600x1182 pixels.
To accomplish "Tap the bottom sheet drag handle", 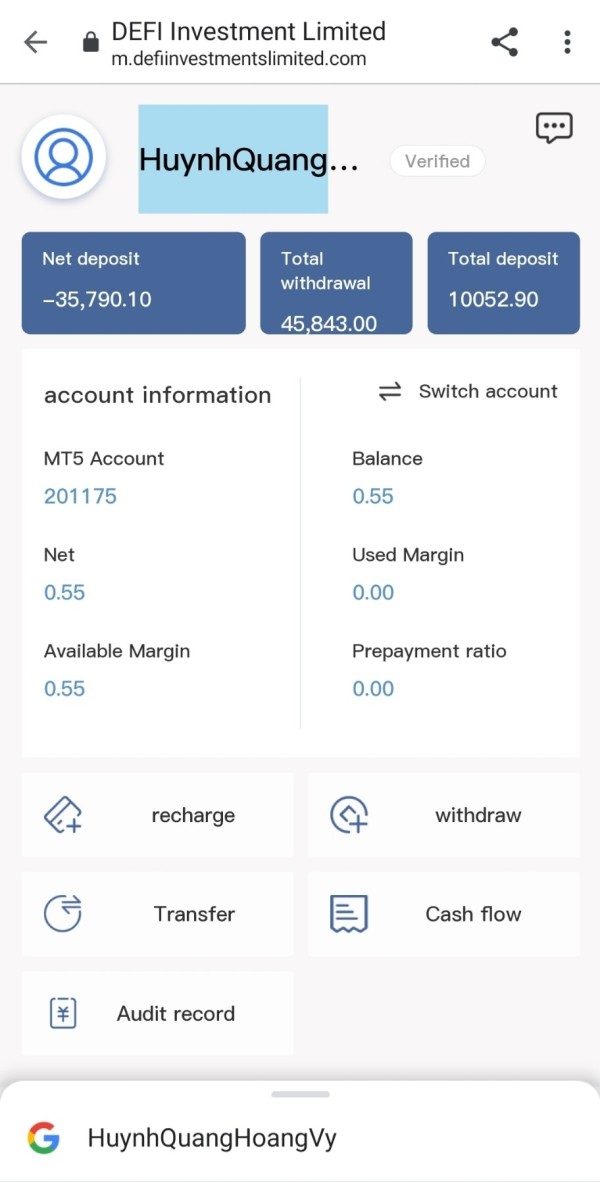I will pos(300,1094).
